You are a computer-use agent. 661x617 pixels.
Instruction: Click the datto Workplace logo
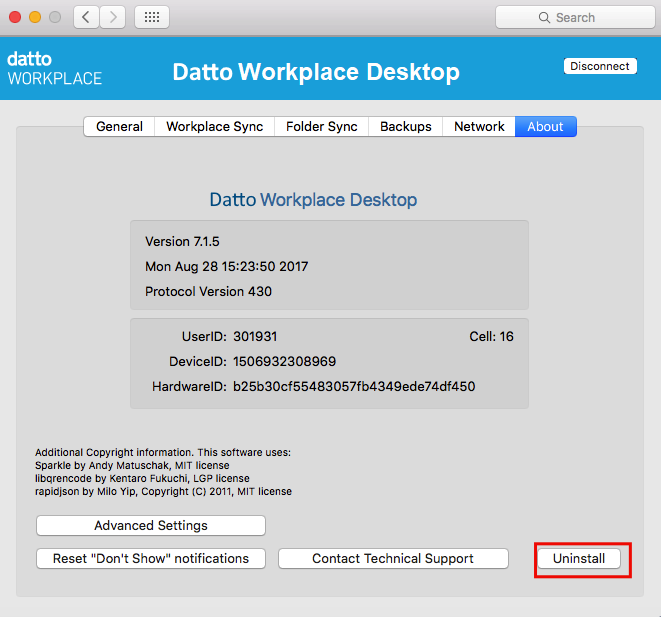tap(54, 68)
